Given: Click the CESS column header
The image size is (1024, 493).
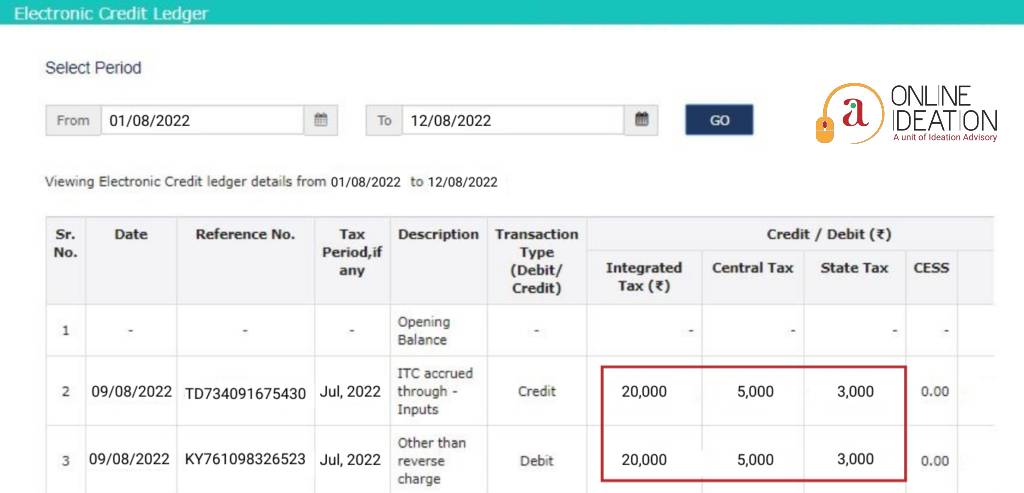Looking at the screenshot, I should click(x=931, y=268).
